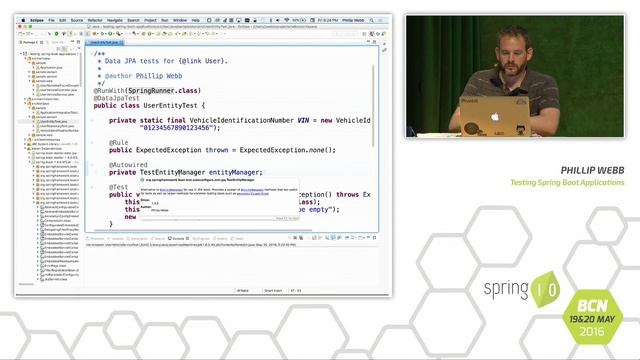Select the Package Explorer view tab

30,42
